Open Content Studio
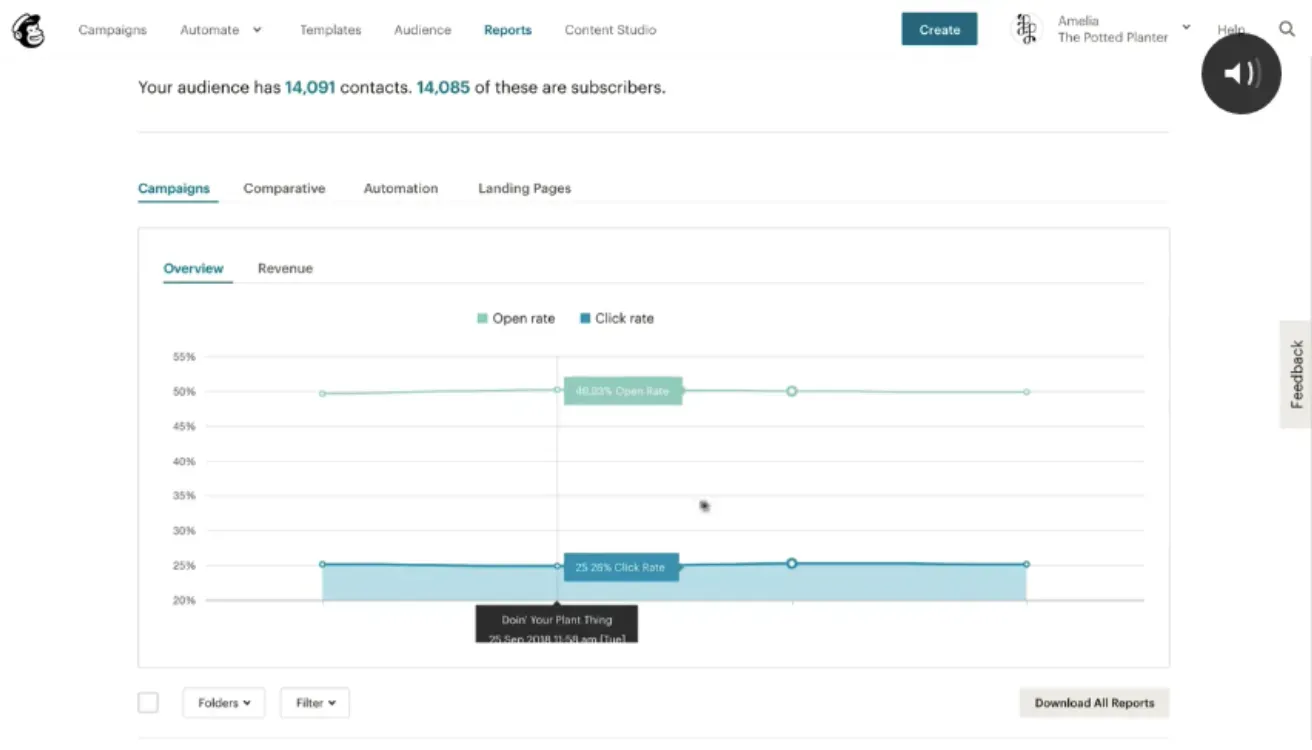The image size is (1312, 750). pos(610,29)
